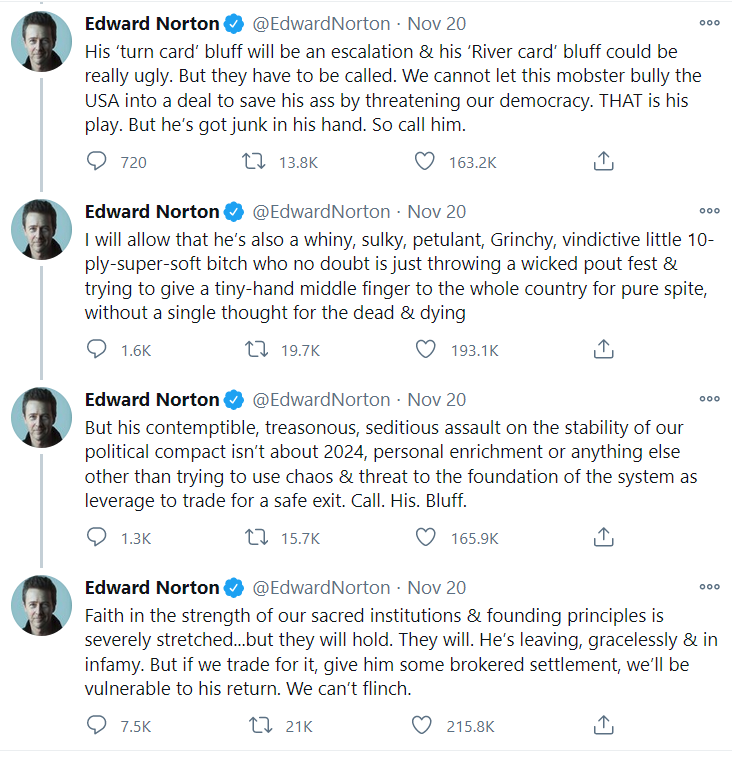732x757 pixels.
Task: Like the tweet with 163.2K likes
Action: (x=425, y=161)
